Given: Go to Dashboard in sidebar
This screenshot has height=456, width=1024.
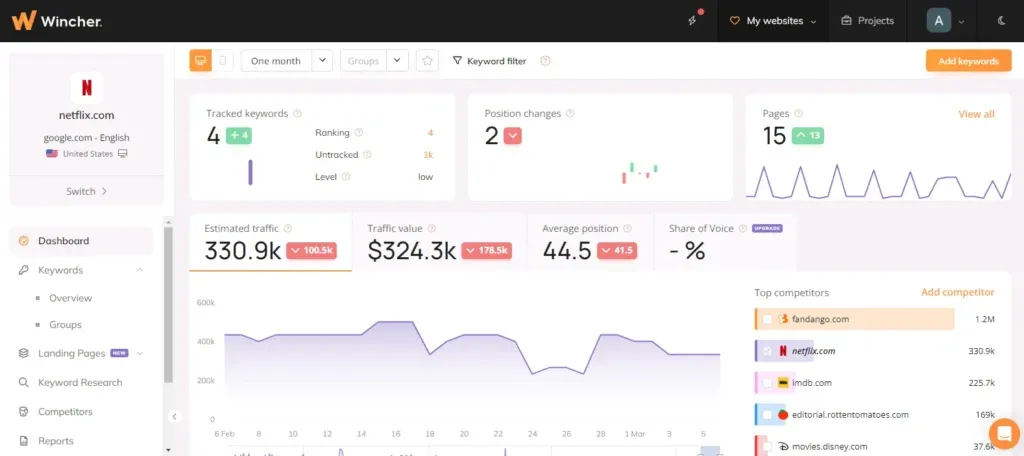Looking at the screenshot, I should tap(81, 240).
